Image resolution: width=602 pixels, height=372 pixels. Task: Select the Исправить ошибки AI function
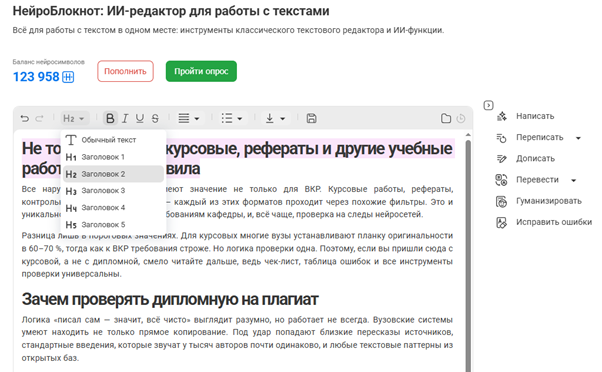[554, 222]
